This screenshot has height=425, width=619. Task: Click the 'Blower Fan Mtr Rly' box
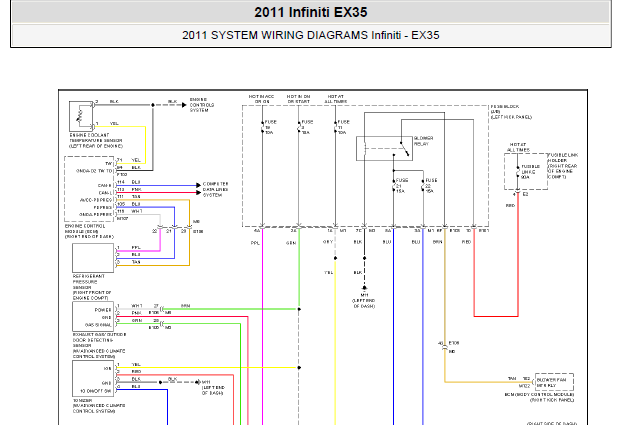[x=554, y=382]
